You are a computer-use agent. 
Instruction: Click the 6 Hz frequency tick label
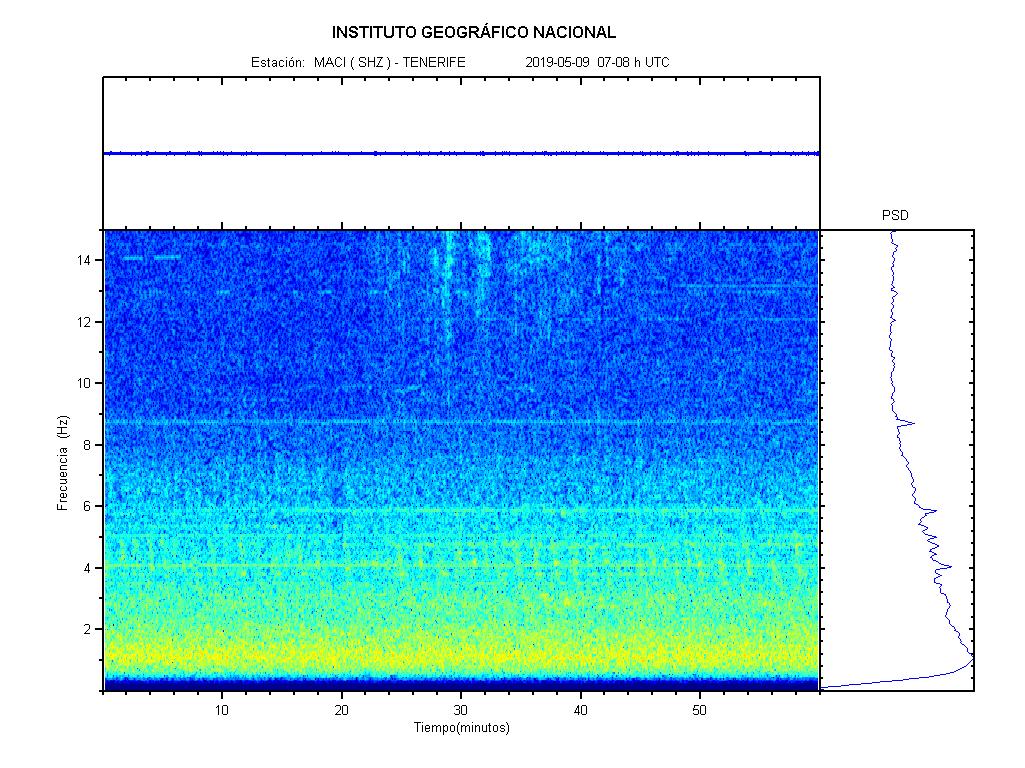pos(89,506)
